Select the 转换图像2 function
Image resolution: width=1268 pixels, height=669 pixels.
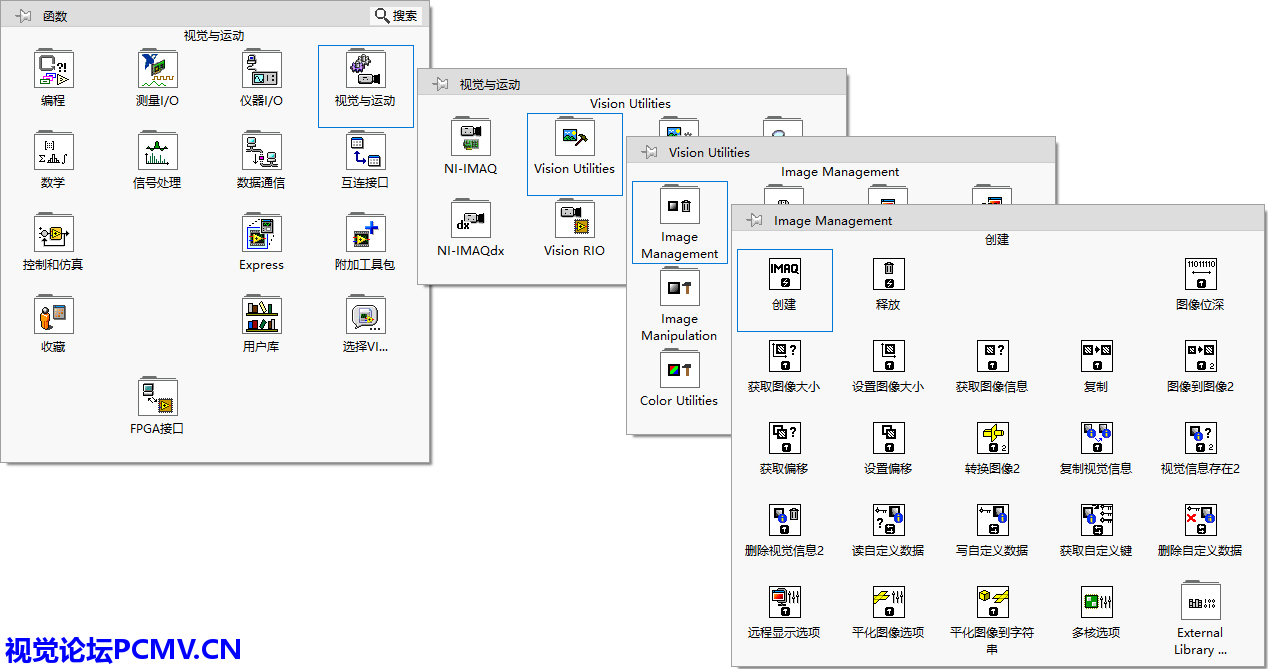point(992,438)
